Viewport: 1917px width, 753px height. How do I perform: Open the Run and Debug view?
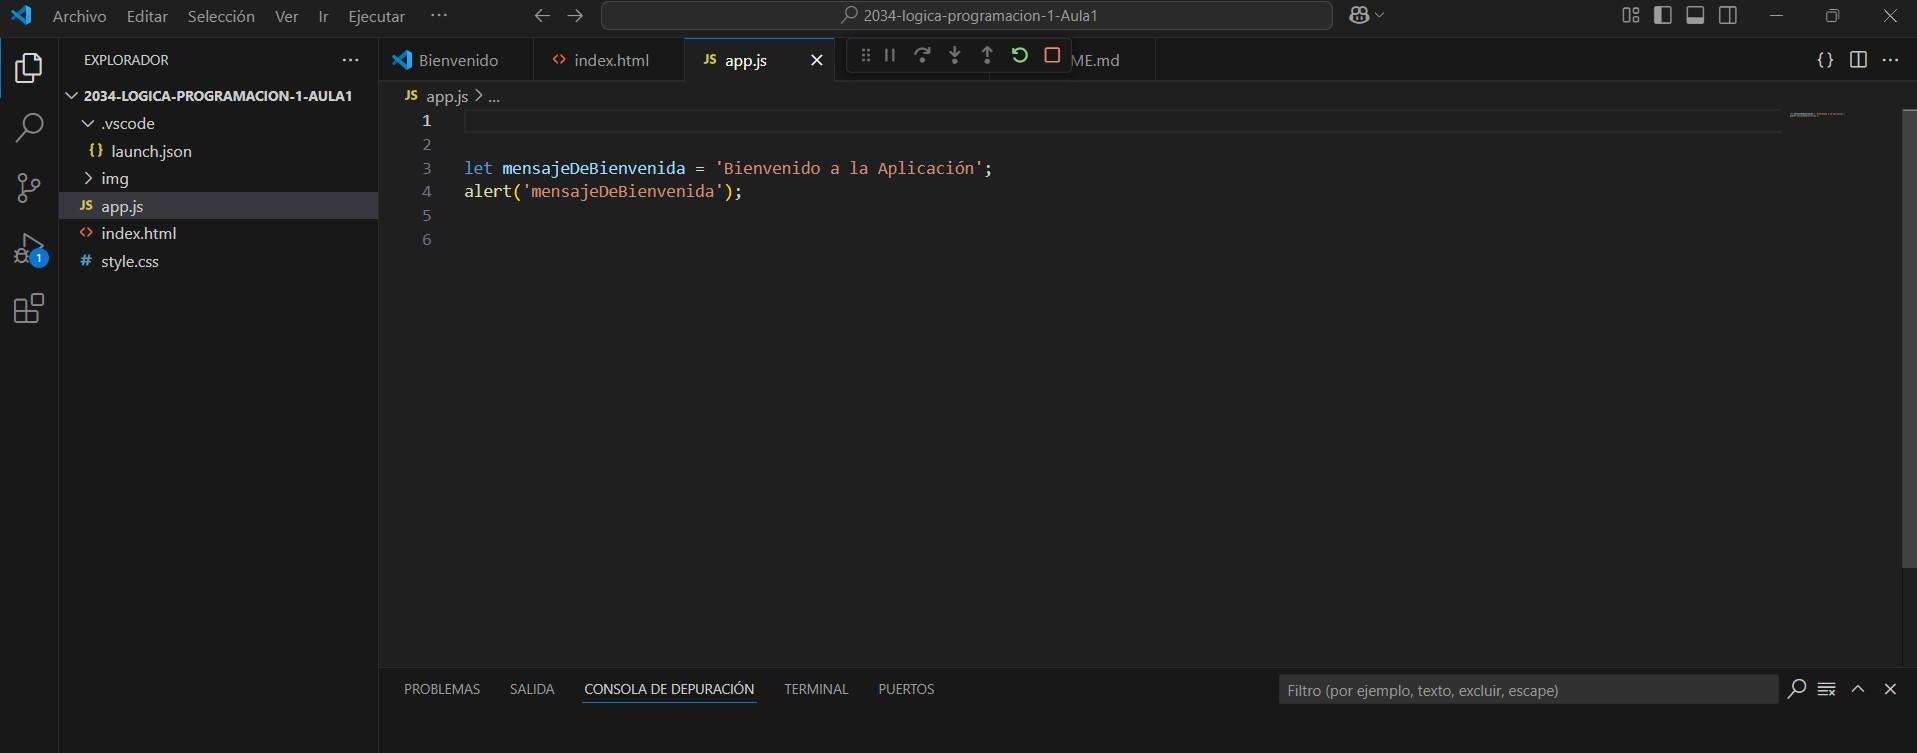tap(29, 248)
